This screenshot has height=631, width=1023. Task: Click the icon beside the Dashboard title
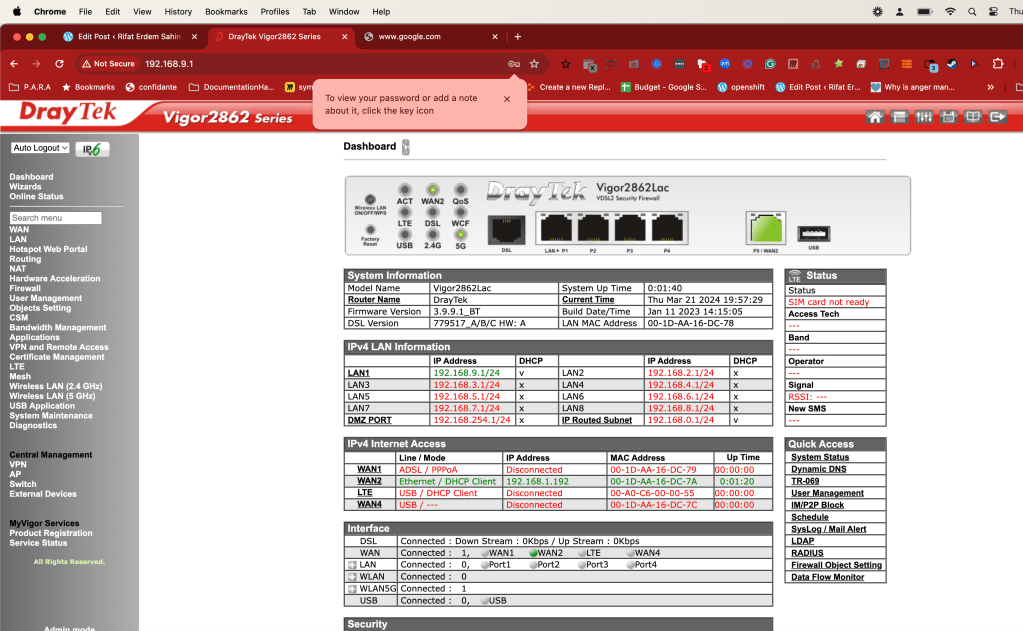click(x=405, y=147)
